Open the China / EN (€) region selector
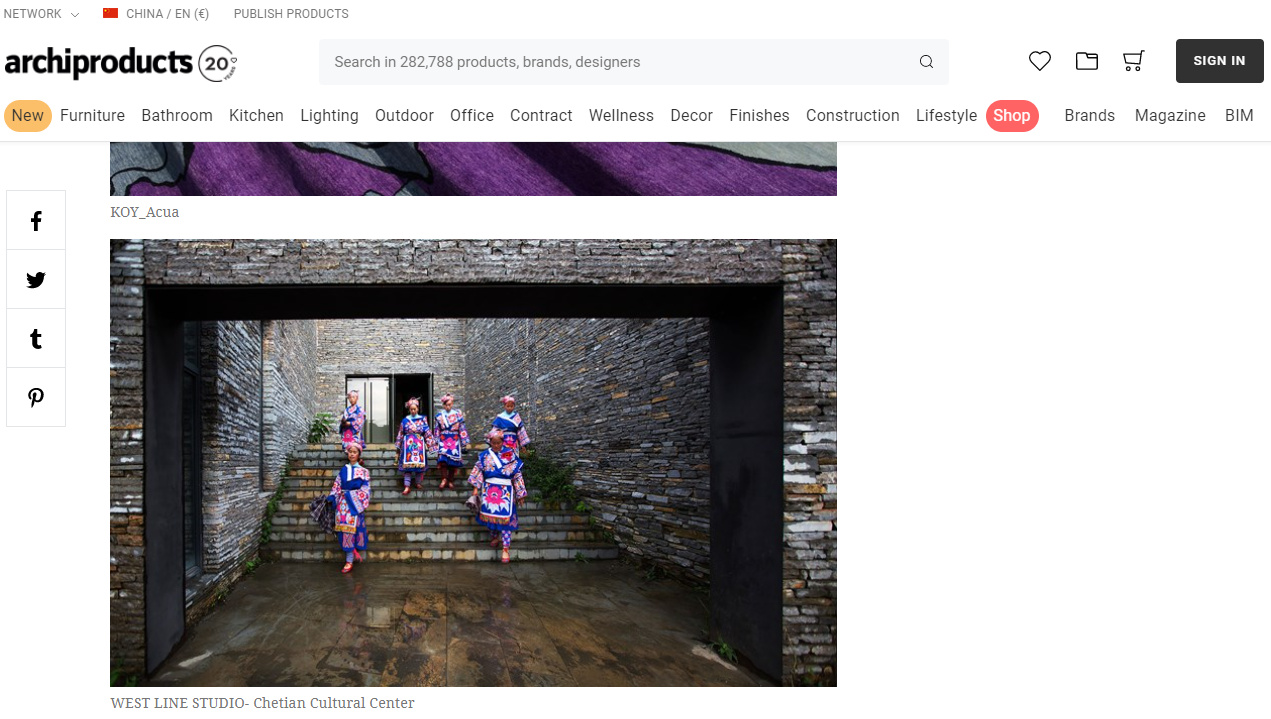The width and height of the screenshot is (1271, 719). pyautogui.click(x=156, y=14)
